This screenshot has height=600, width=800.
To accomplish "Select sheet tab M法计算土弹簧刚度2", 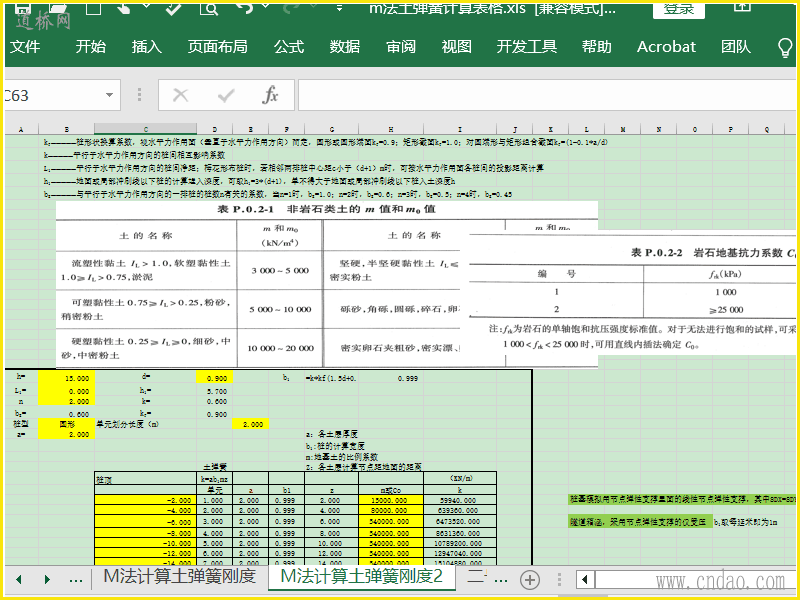I will [362, 577].
